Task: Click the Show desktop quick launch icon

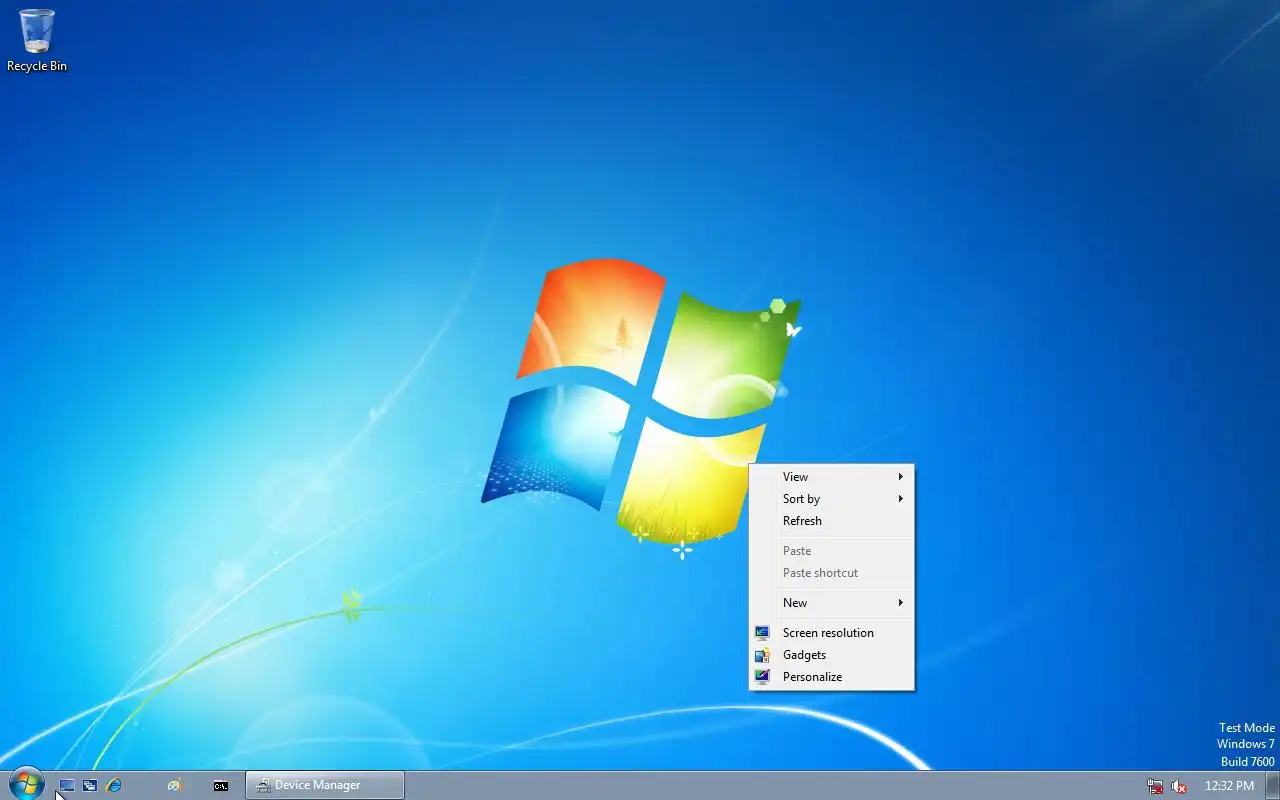Action: click(66, 786)
